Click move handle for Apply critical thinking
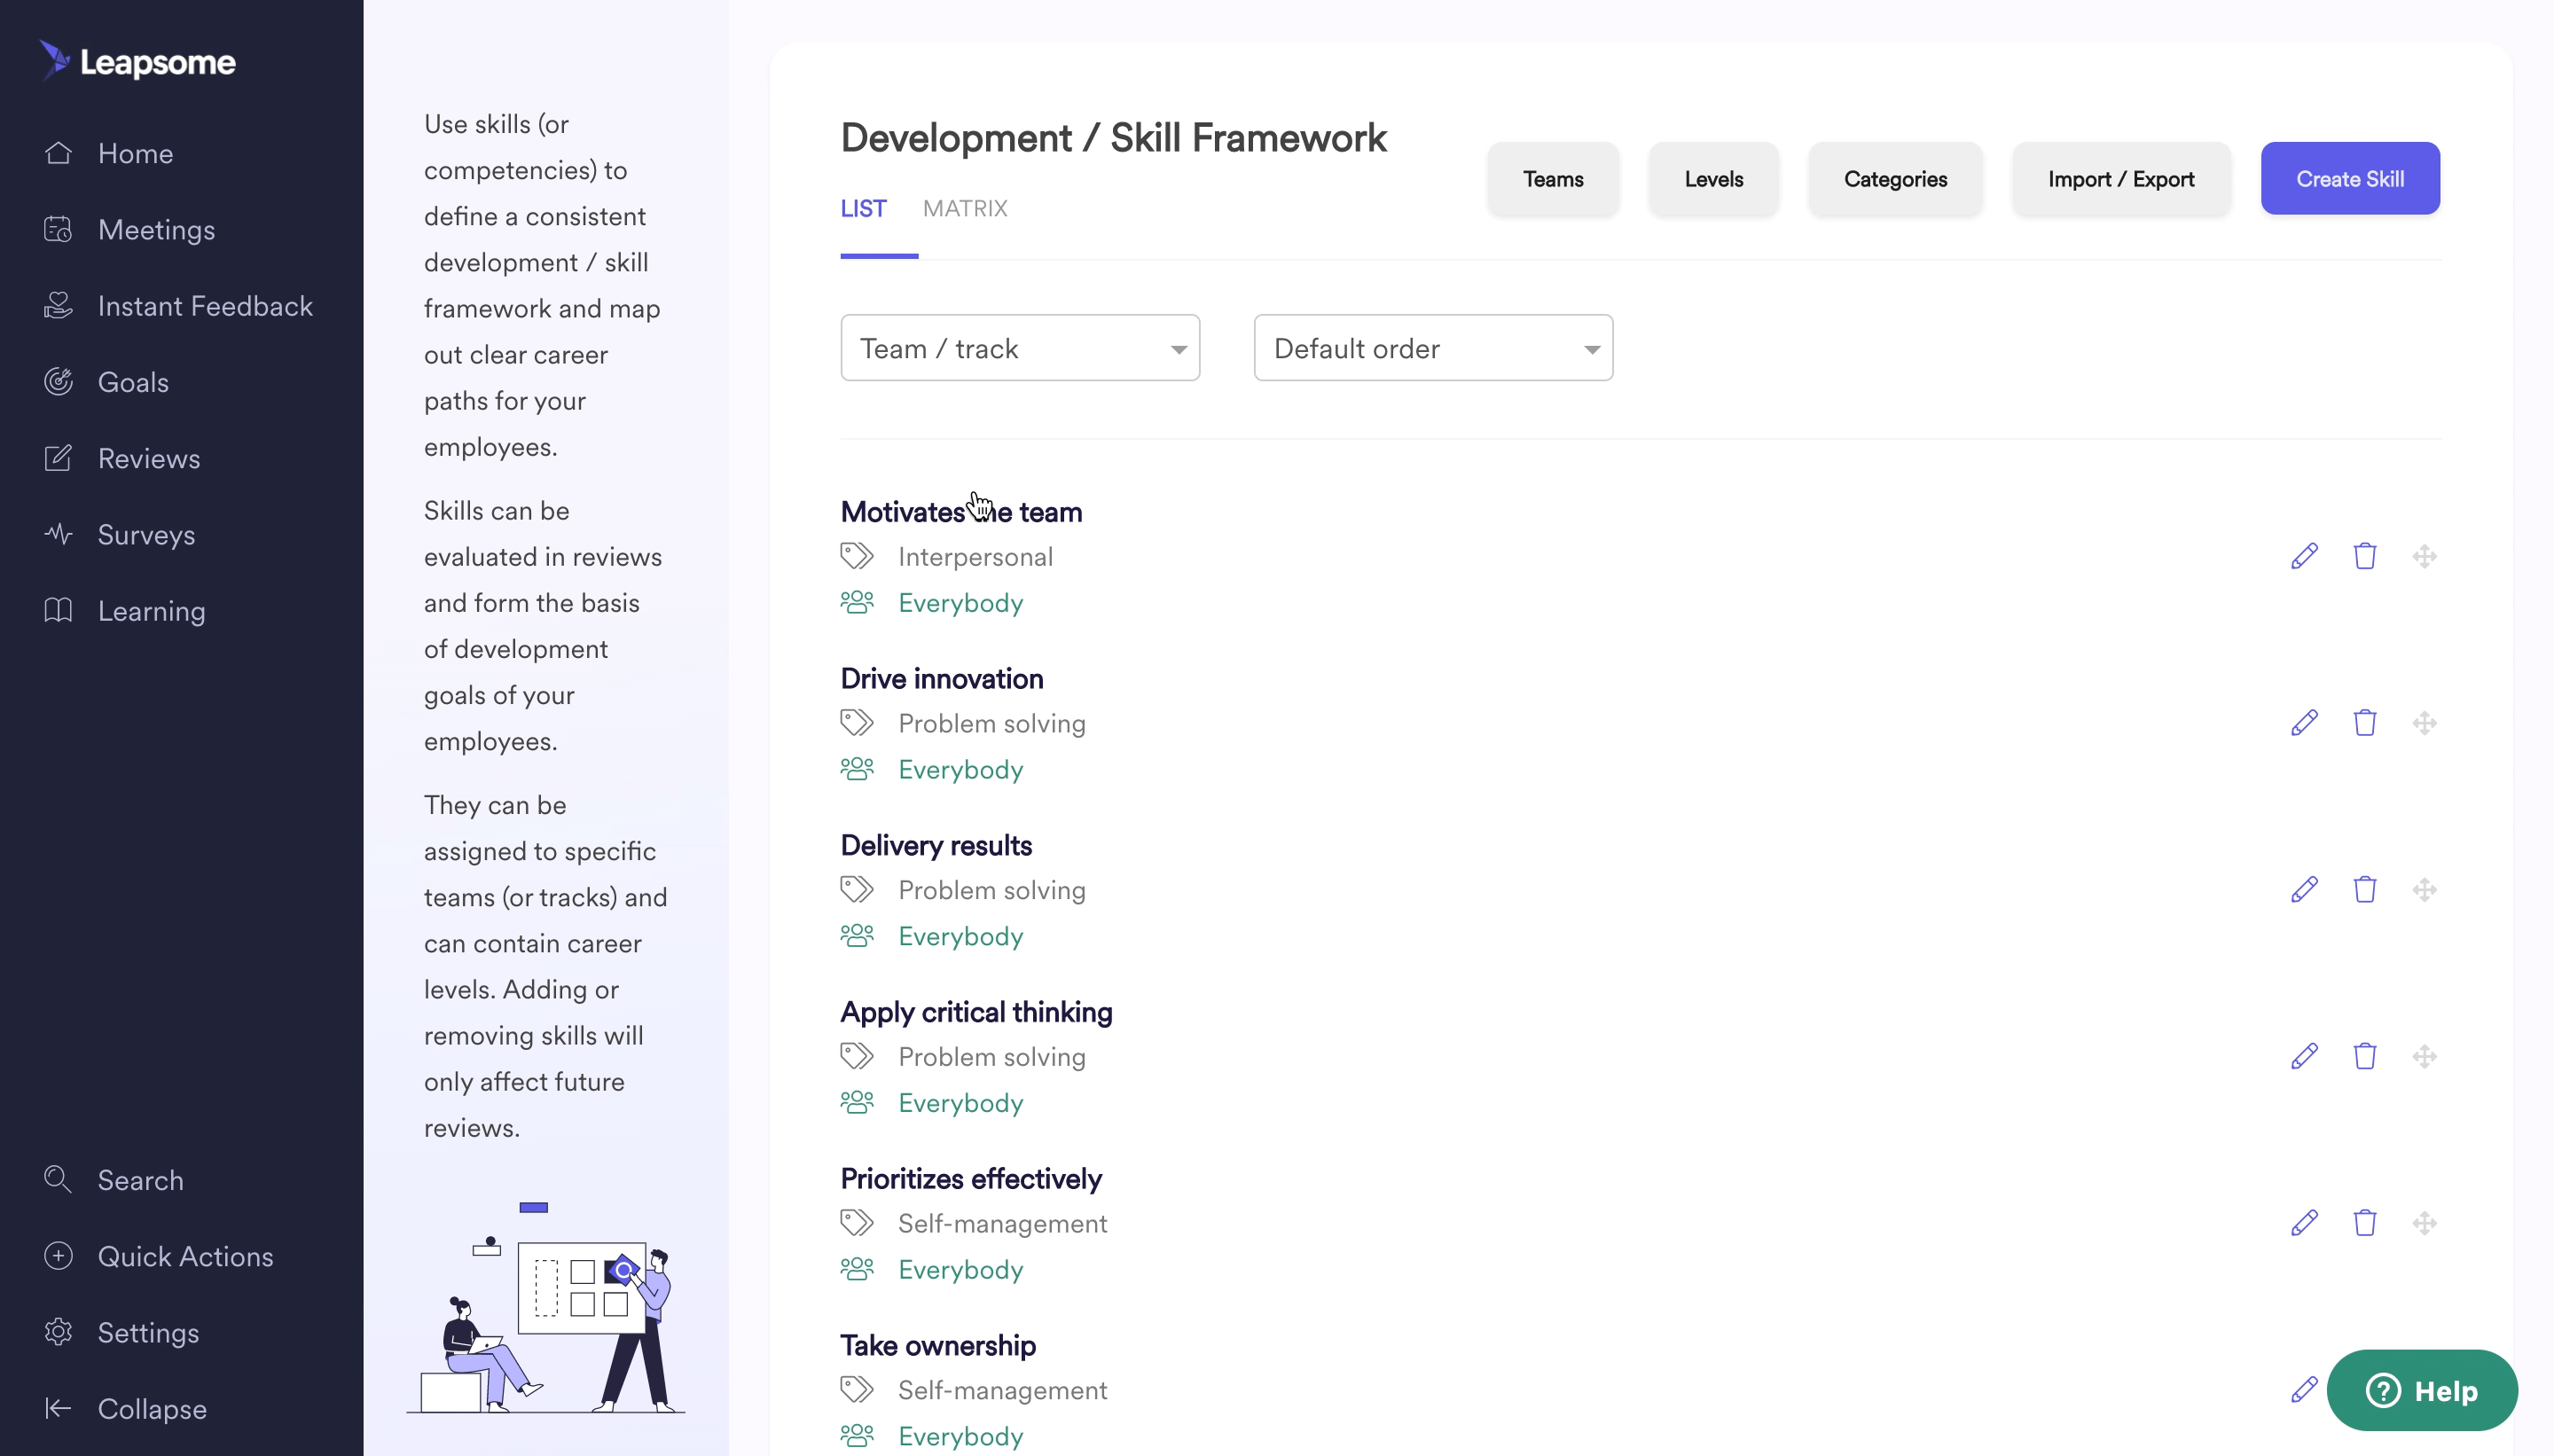Image resolution: width=2554 pixels, height=1456 pixels. (x=2424, y=1056)
